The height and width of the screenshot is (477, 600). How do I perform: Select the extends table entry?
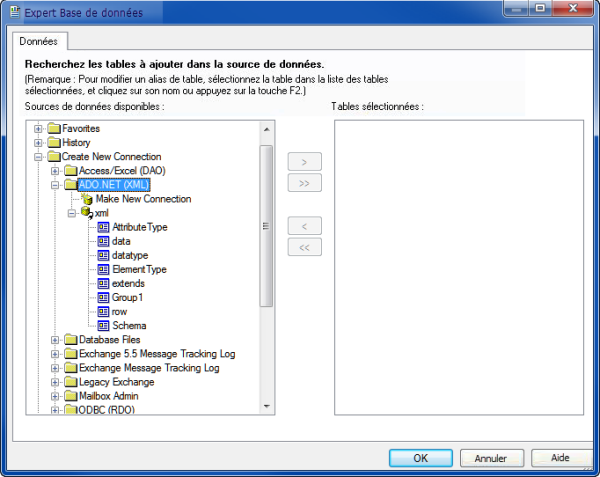pyautogui.click(x=128, y=284)
